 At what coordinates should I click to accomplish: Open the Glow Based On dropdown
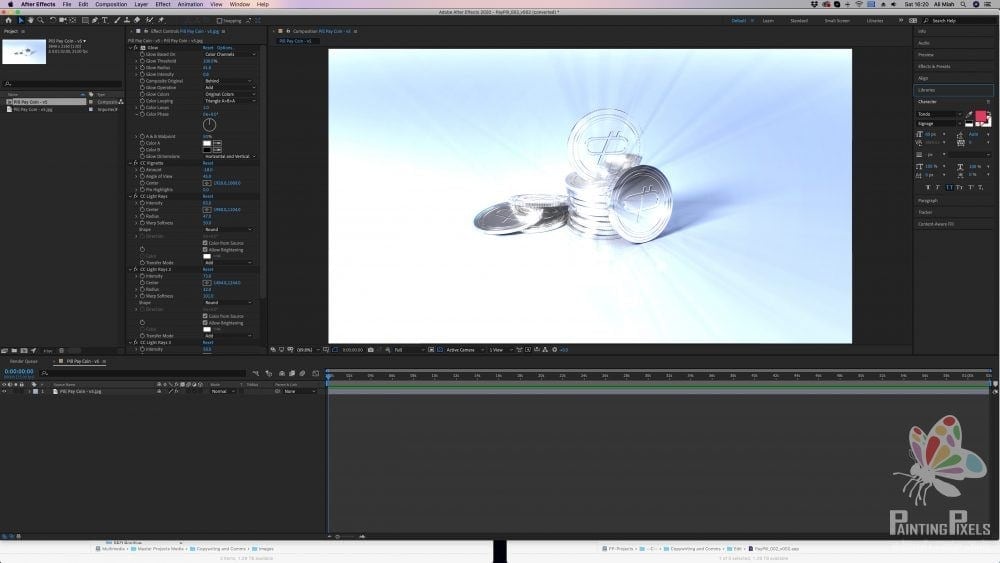[x=229, y=54]
